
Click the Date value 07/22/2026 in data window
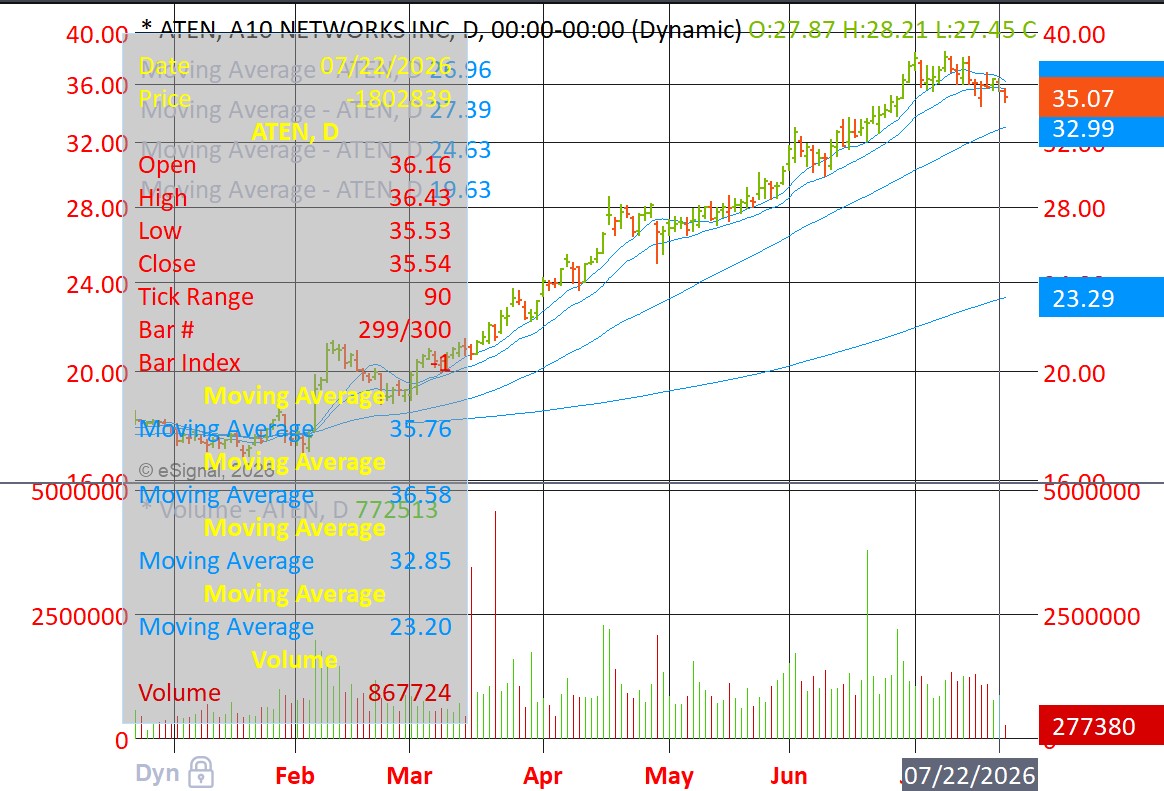pyautogui.click(x=386, y=66)
